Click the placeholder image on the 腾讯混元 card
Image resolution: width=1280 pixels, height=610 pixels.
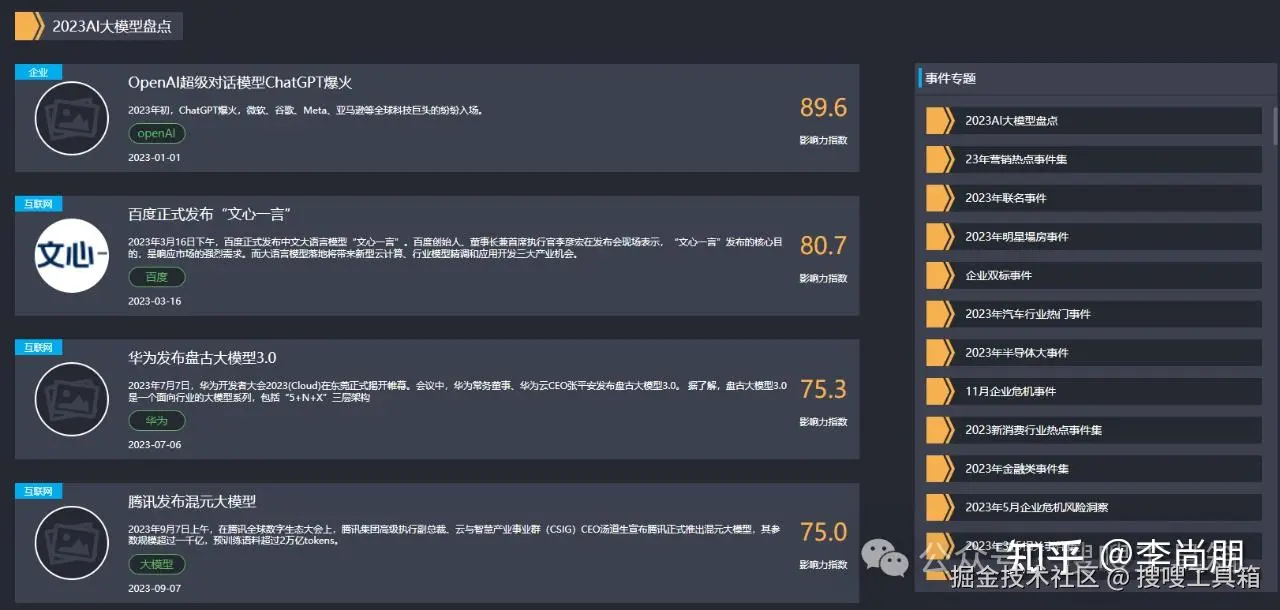(x=72, y=543)
